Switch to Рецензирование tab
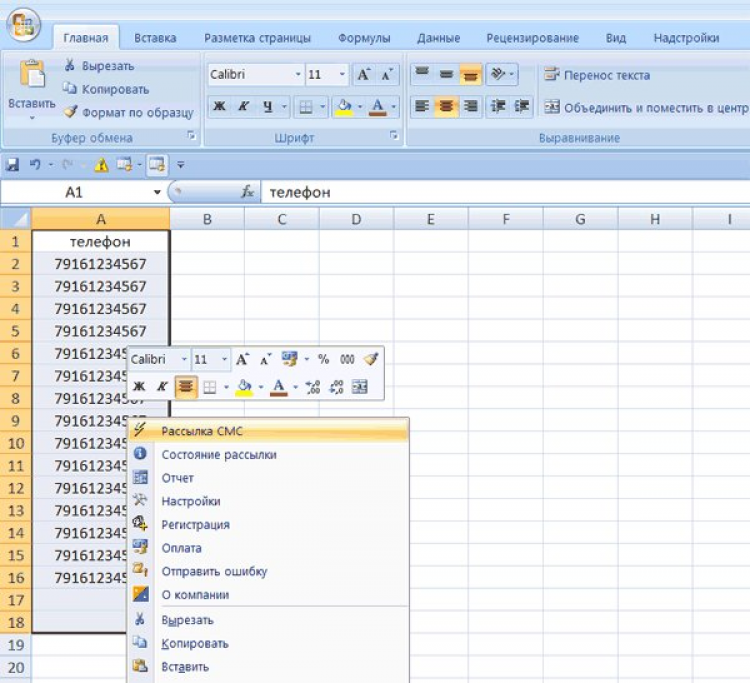 532,38
